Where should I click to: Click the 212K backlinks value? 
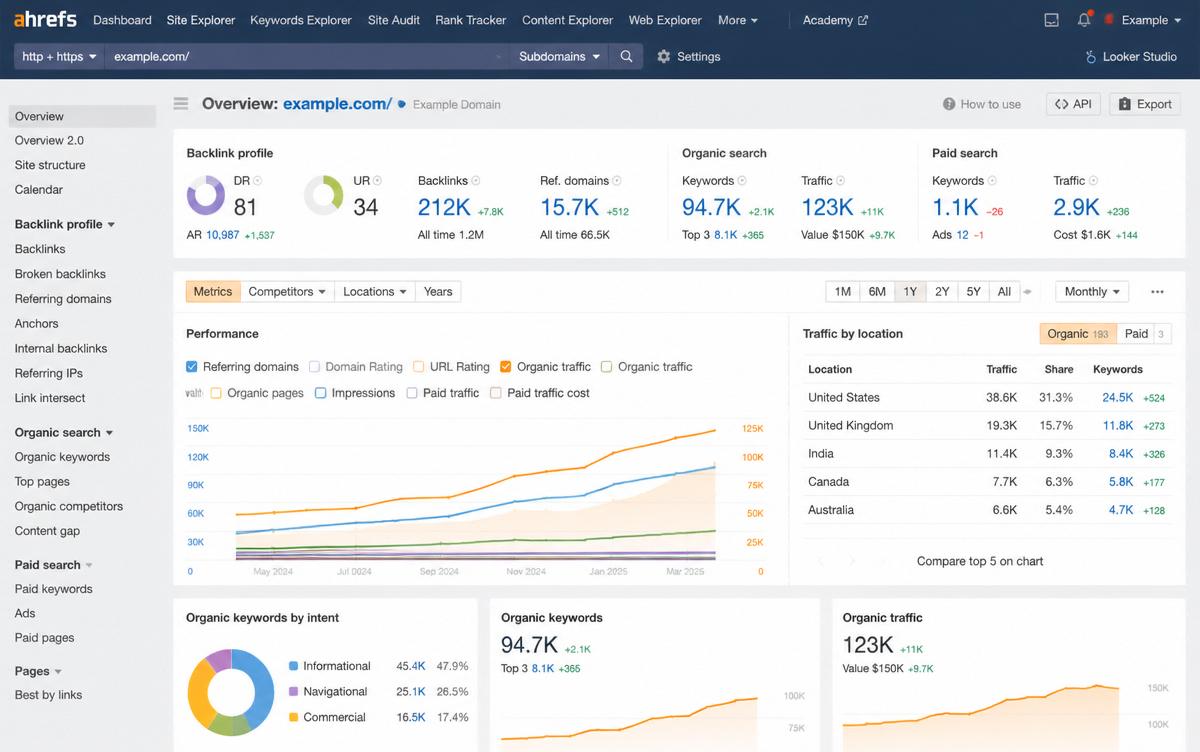444,207
